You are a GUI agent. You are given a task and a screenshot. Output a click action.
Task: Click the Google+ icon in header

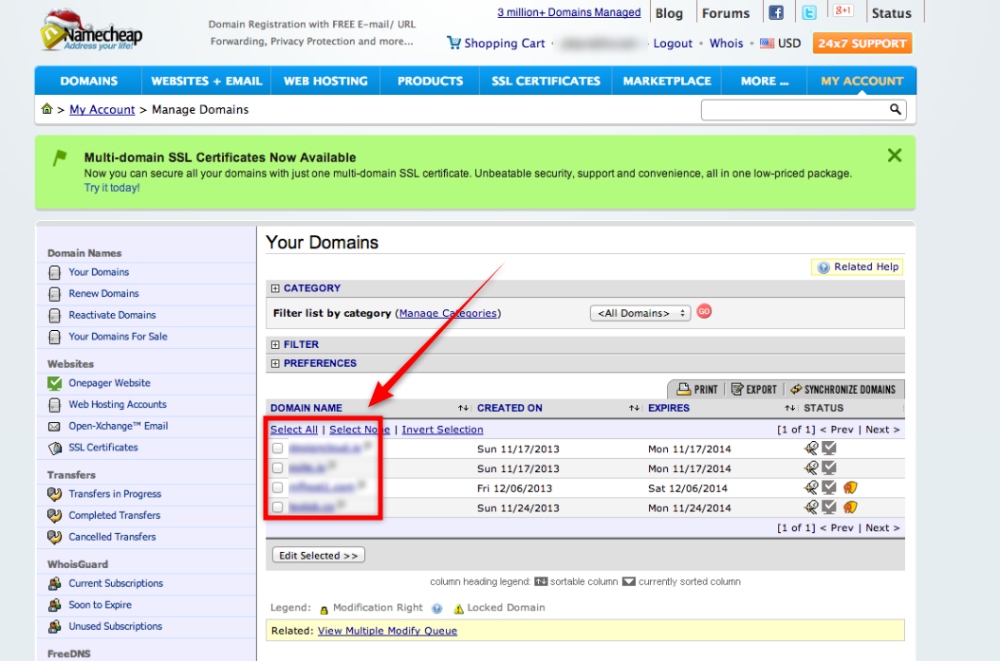[843, 12]
